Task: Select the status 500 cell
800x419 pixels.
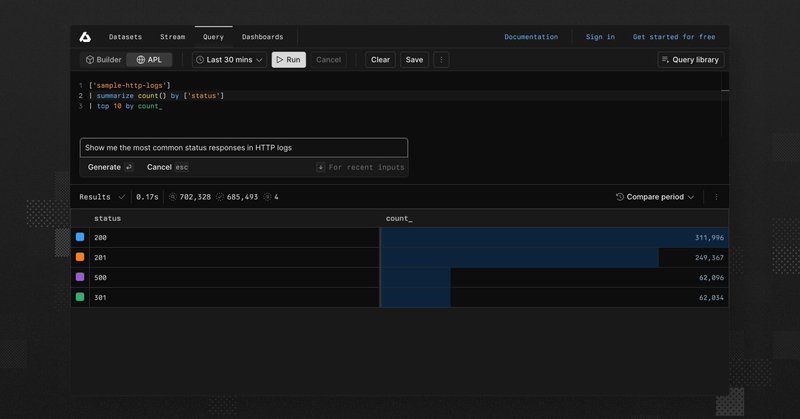Action: (234, 277)
